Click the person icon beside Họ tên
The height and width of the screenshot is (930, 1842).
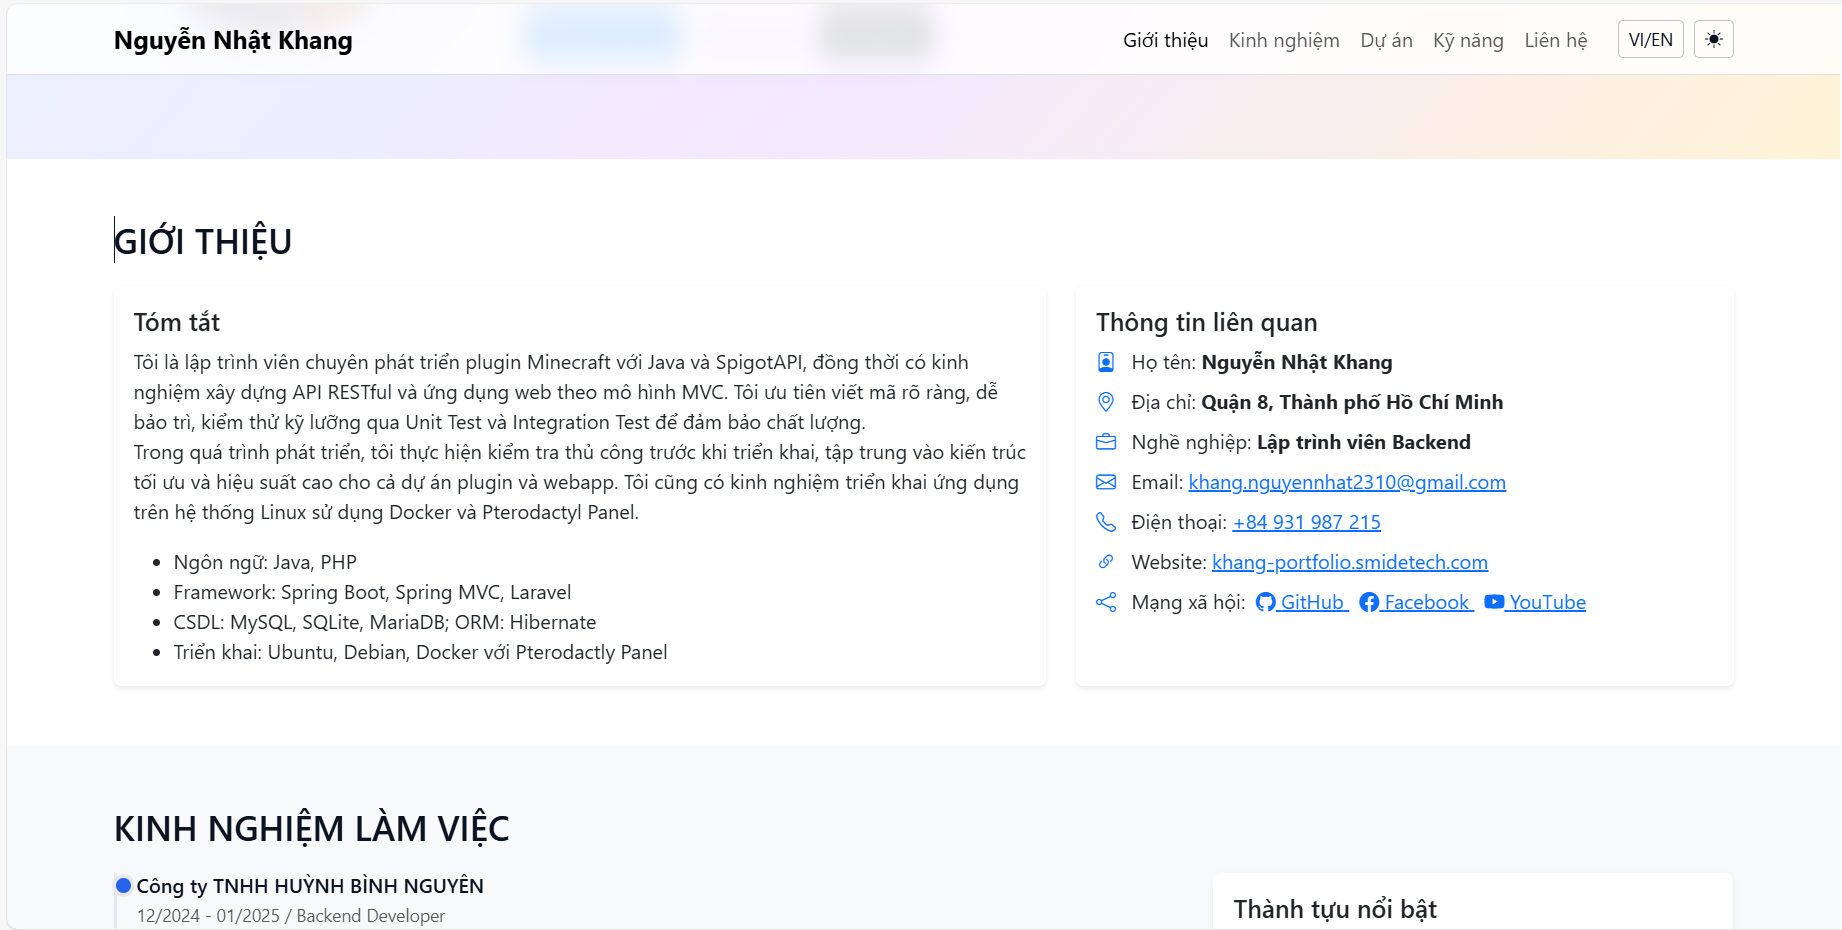[1106, 362]
